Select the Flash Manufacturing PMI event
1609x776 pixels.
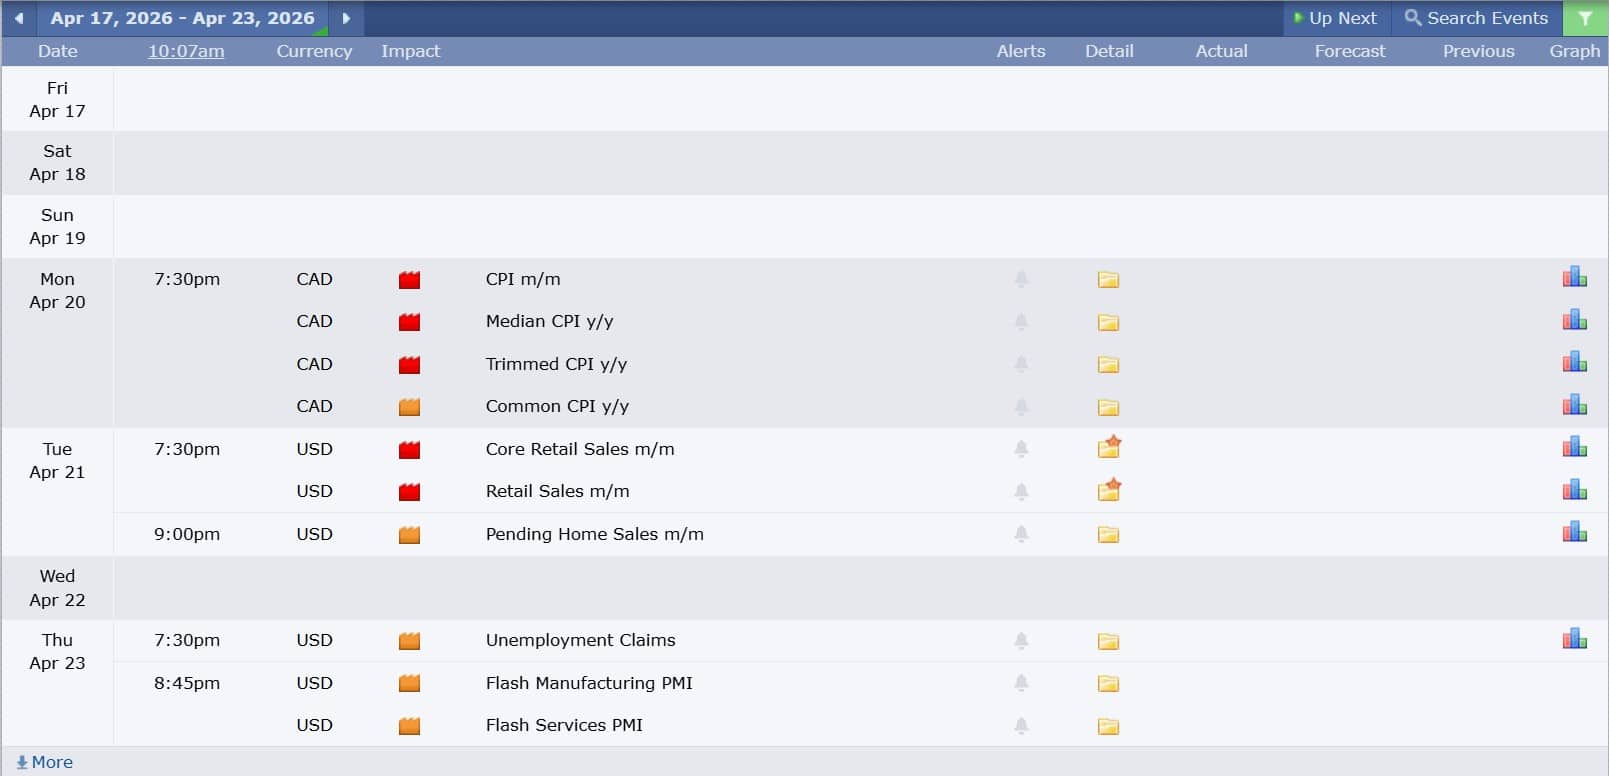588,683
